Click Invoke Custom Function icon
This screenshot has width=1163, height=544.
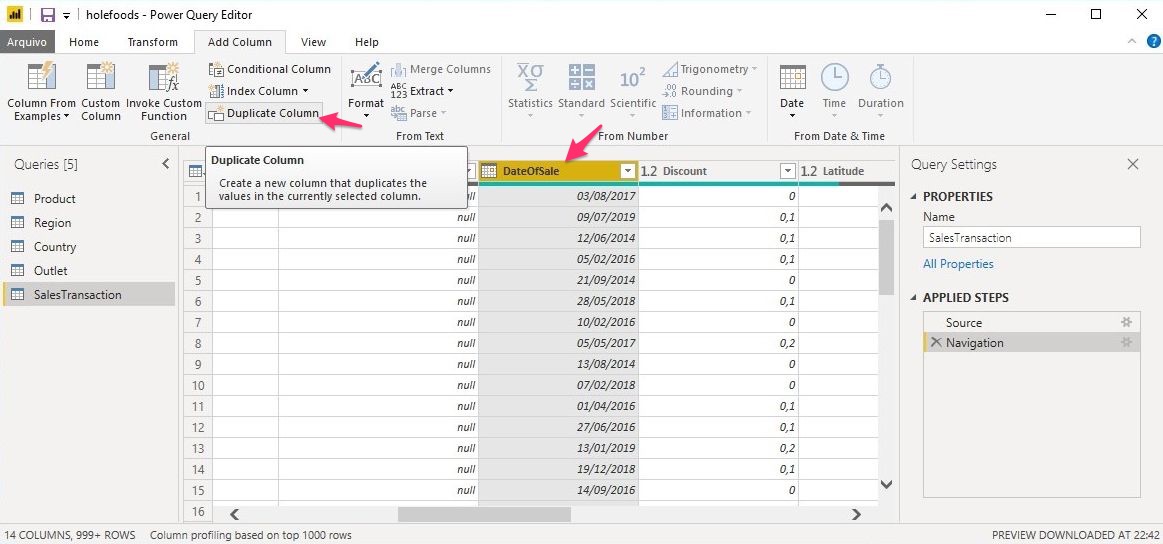tap(163, 78)
